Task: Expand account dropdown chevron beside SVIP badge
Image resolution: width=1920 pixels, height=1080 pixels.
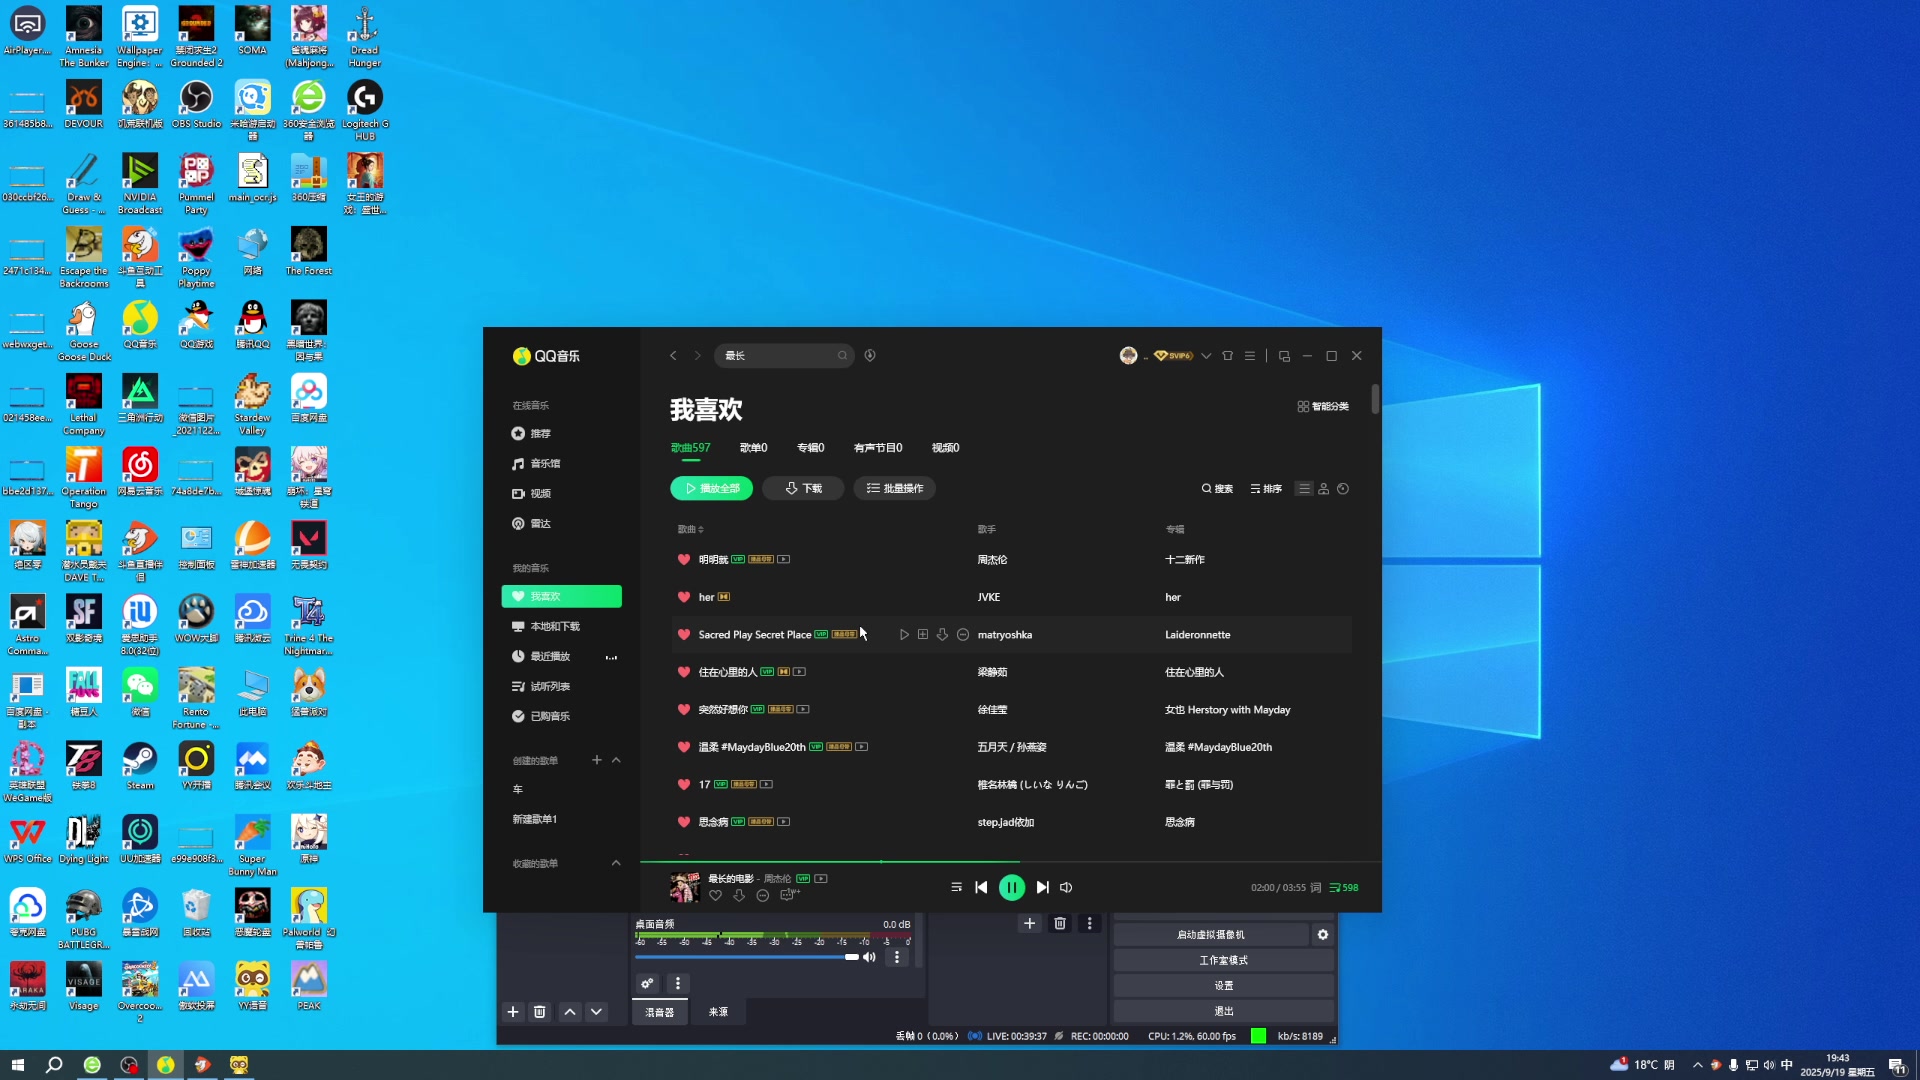Action: tap(1206, 356)
